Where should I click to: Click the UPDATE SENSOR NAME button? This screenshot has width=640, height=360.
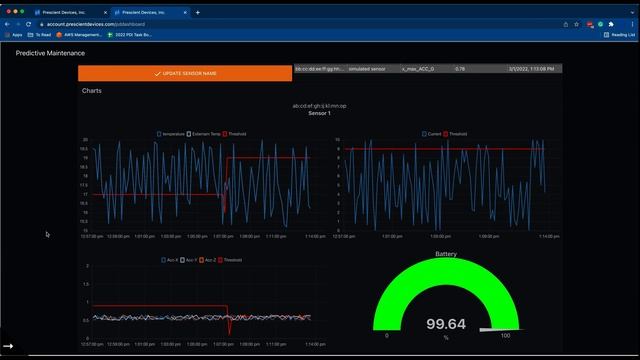click(185, 73)
